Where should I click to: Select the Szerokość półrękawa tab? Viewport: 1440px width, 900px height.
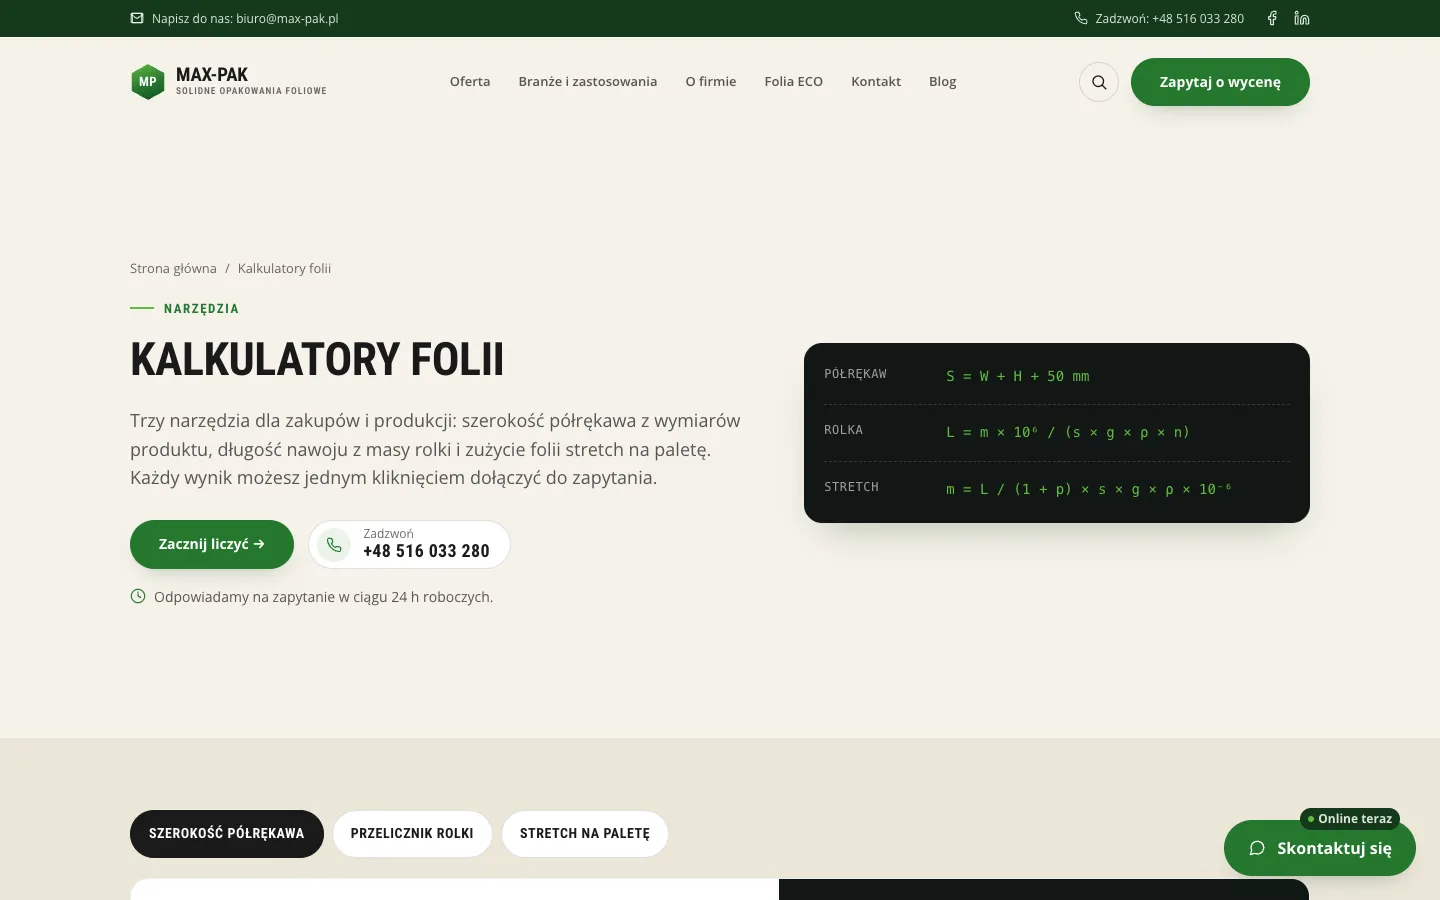pos(227,834)
